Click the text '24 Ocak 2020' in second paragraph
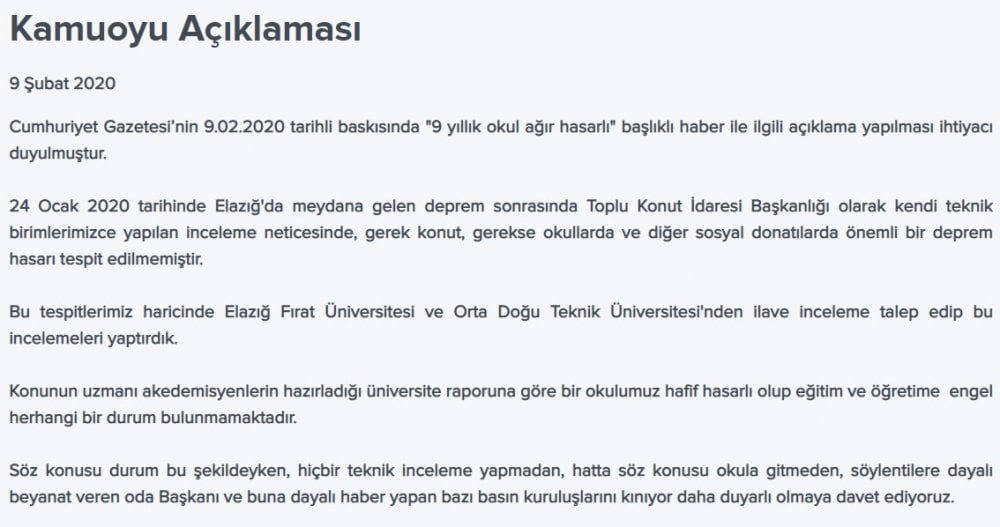This screenshot has height=527, width=1000. pyautogui.click(x=70, y=207)
